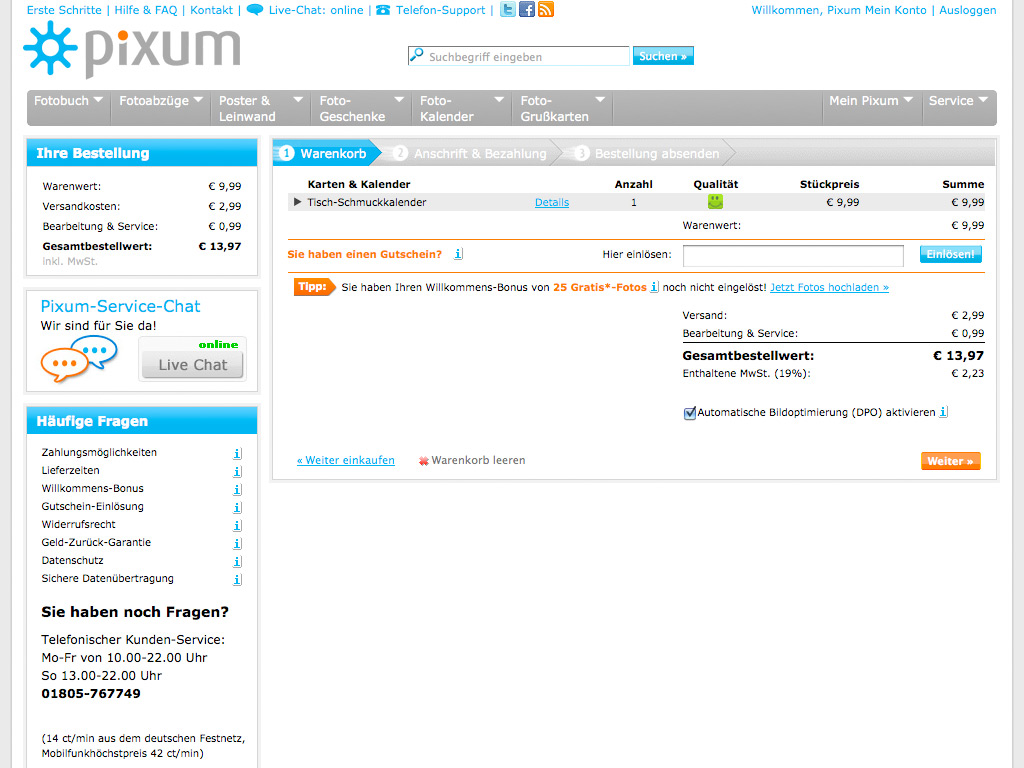Expand the Tisch-Schmuckkalender row triangle
Screen dimensions: 1024x768
click(x=297, y=202)
